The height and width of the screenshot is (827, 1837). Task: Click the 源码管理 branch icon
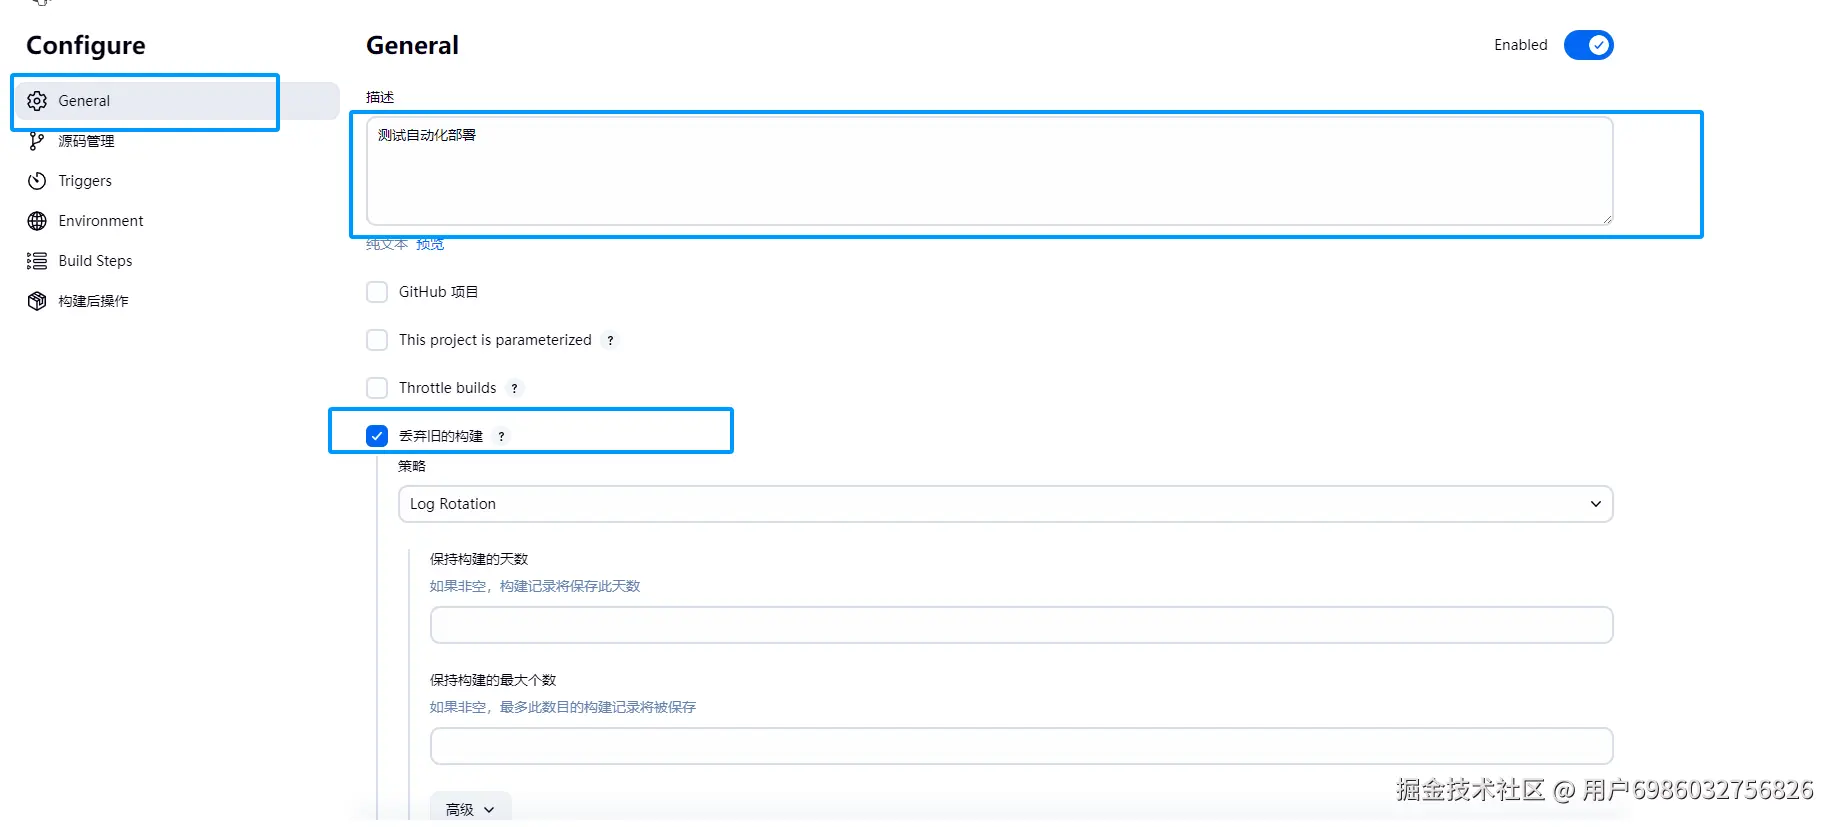pyautogui.click(x=37, y=141)
